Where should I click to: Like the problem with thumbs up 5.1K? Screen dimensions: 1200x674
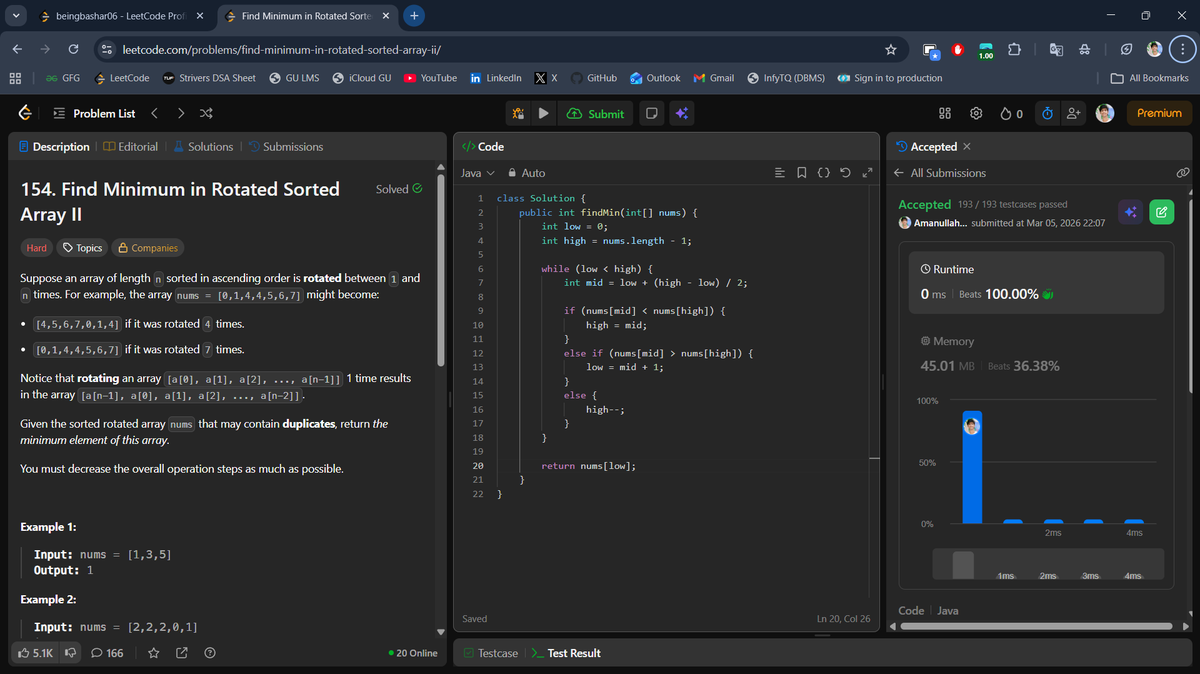coord(36,653)
